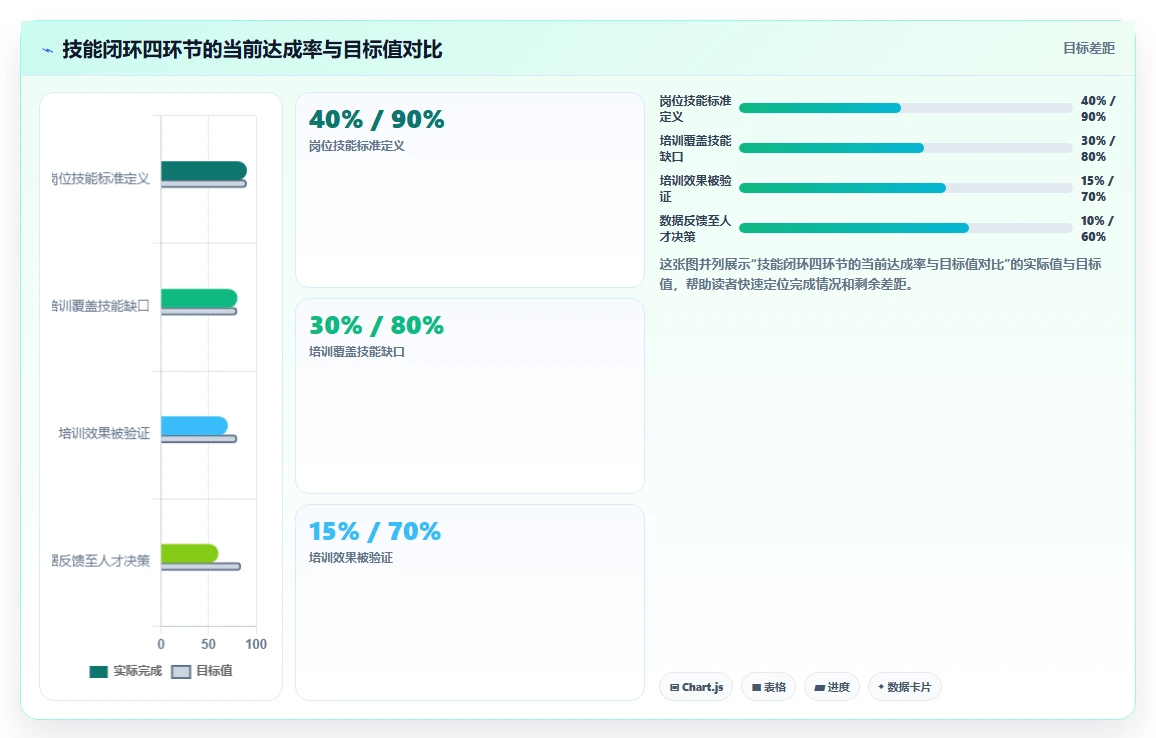This screenshot has width=1156, height=738.
Task: Click the 岗位技能标准定义 progress bar
Action: [x=905, y=108]
